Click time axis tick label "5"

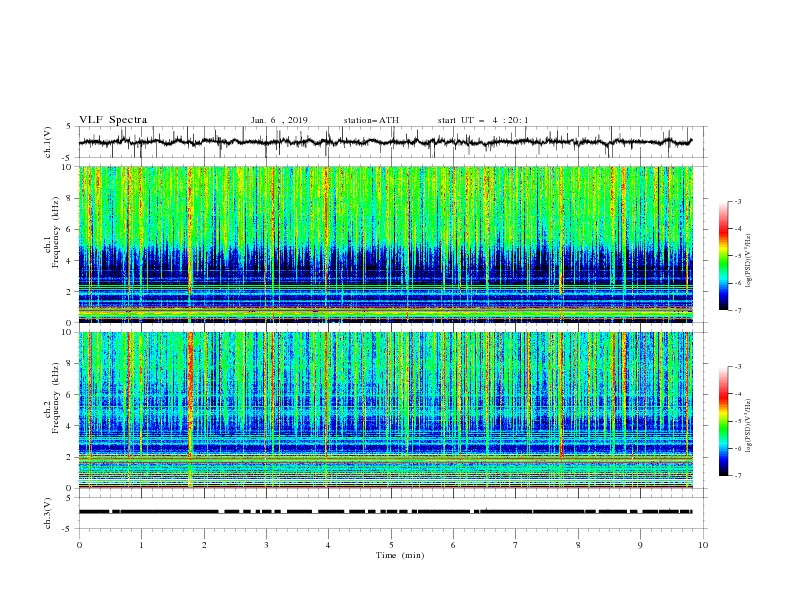click(391, 545)
